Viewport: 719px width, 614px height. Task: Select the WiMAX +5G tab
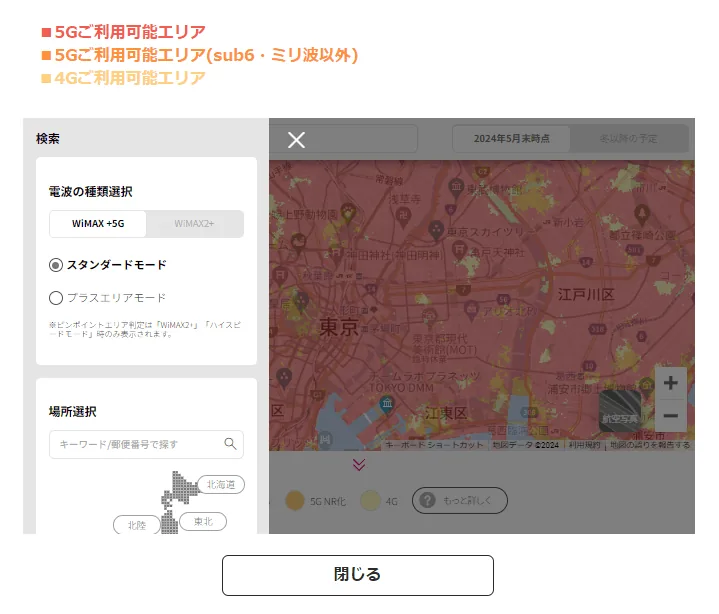coord(98,224)
